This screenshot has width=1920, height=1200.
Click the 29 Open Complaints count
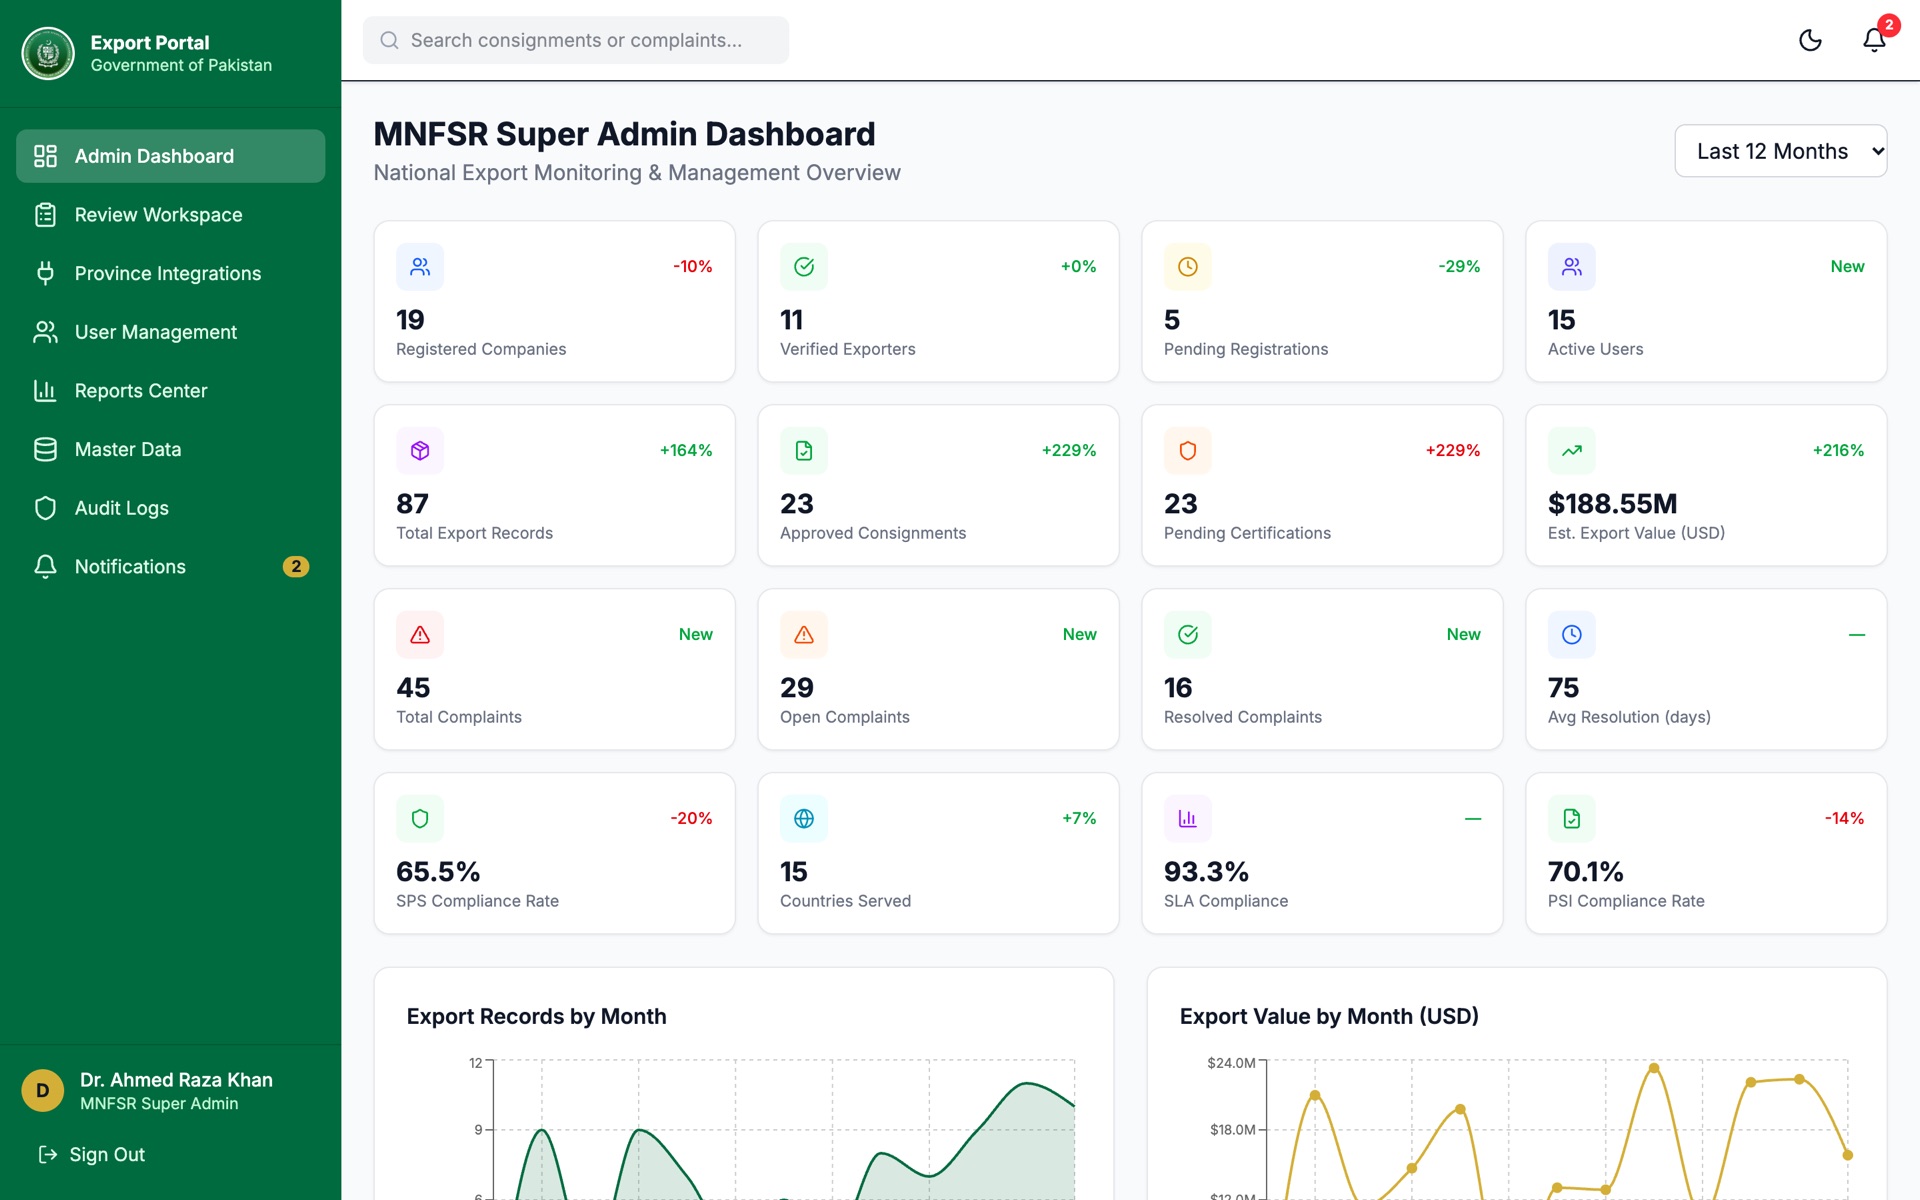tap(797, 688)
